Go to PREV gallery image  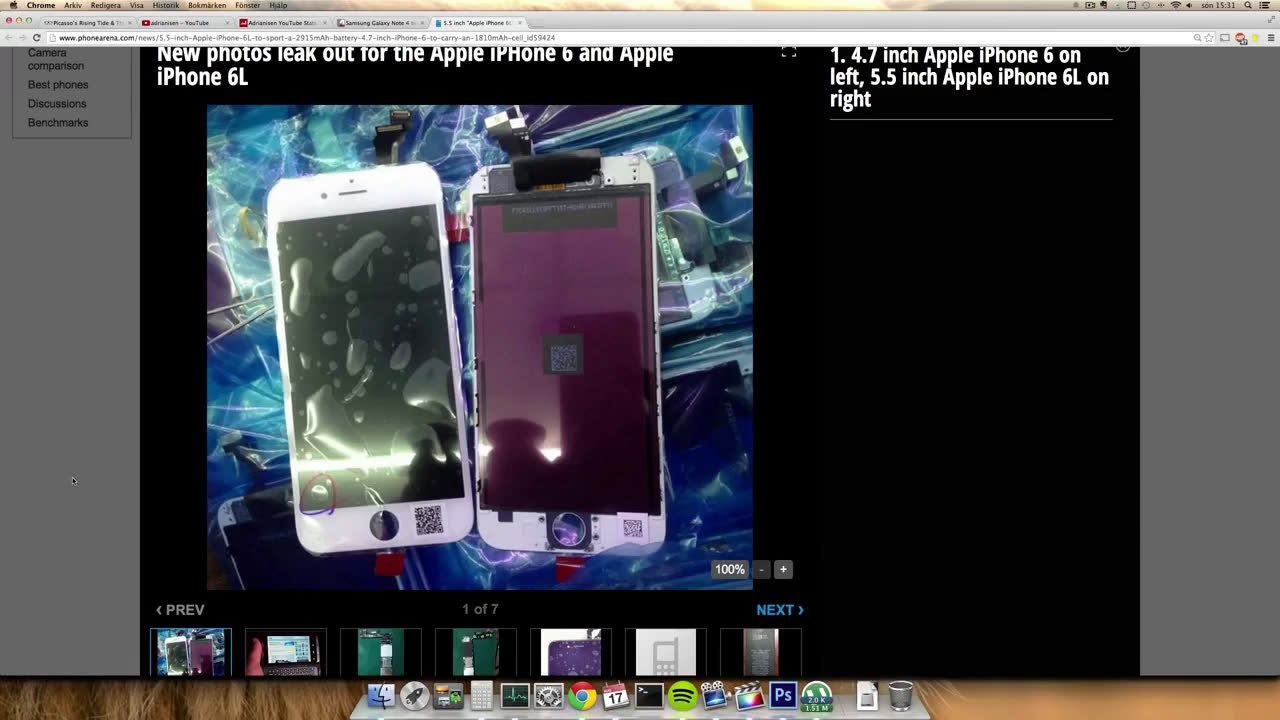click(x=180, y=610)
